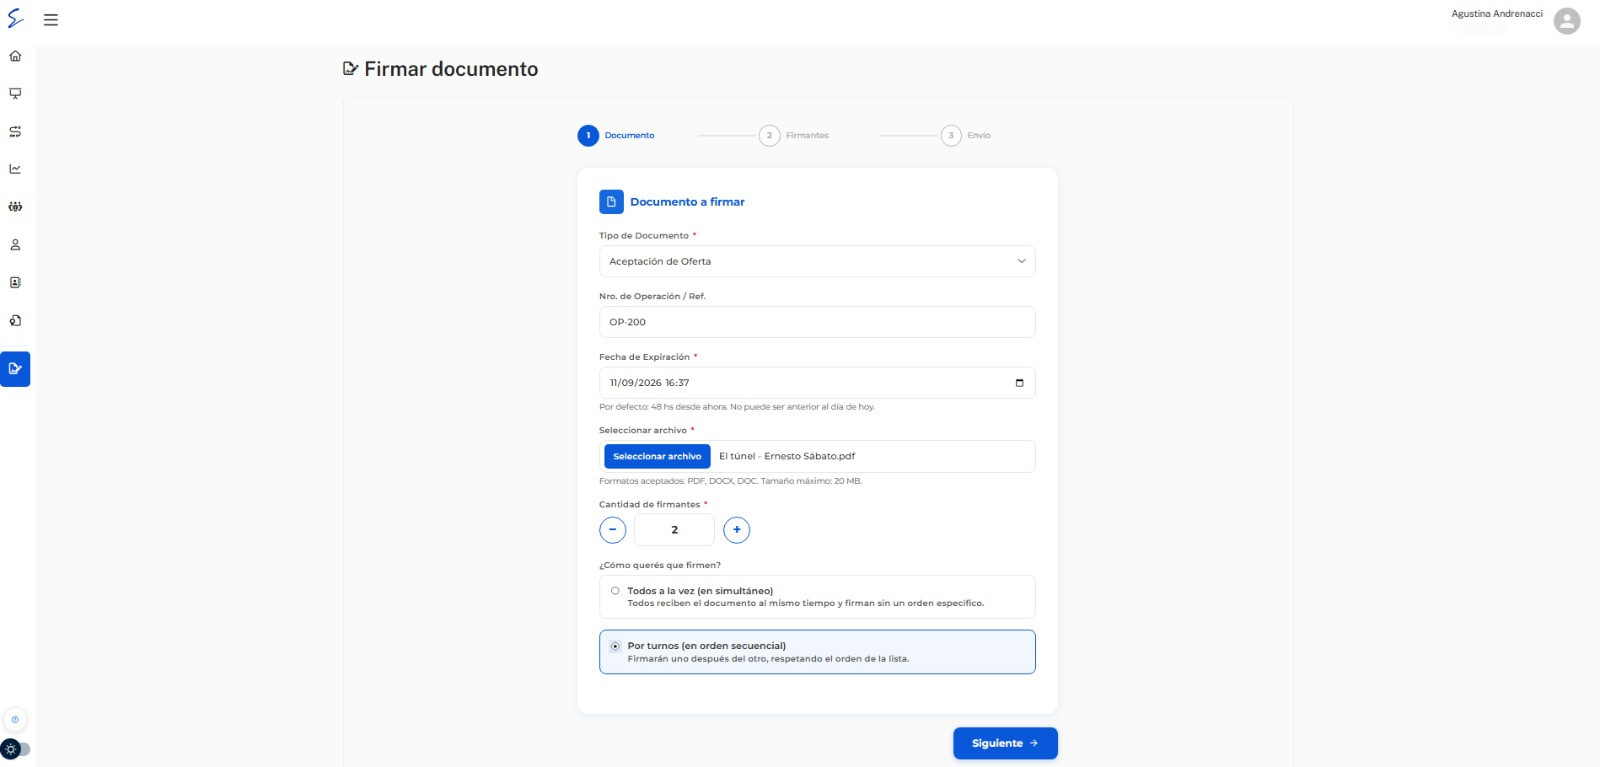Click the blue document icon beside Documento a firmar

611,202
